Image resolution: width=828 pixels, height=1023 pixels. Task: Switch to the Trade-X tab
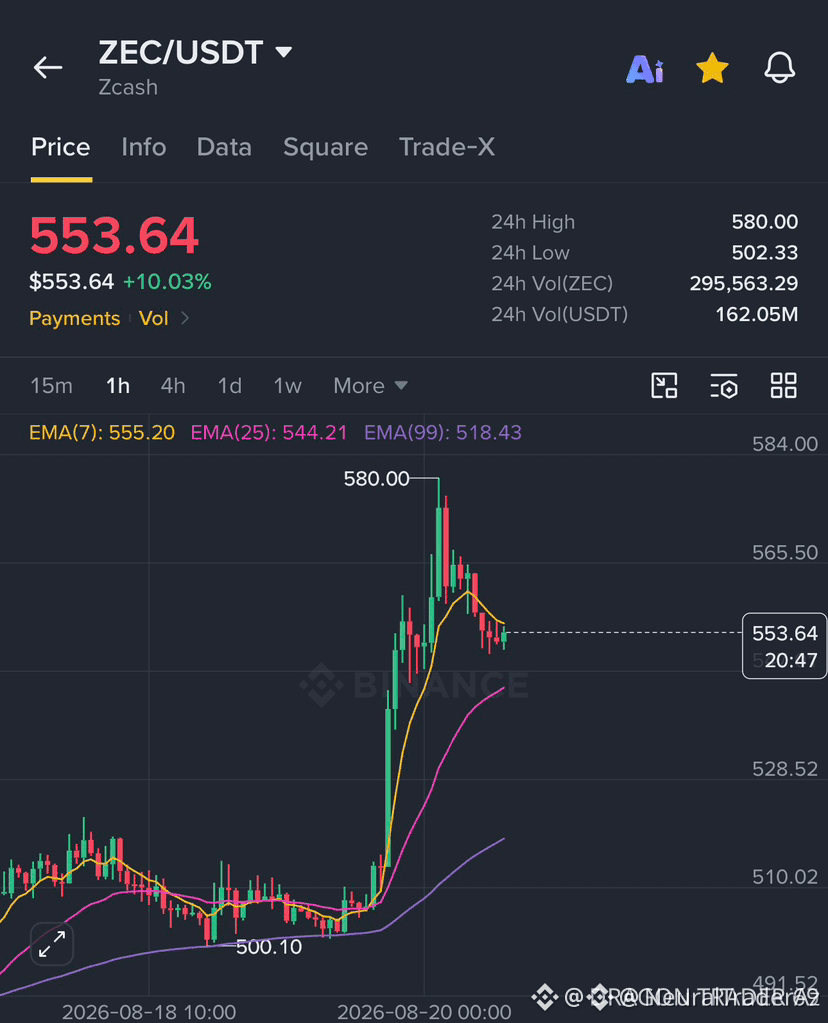pos(447,147)
